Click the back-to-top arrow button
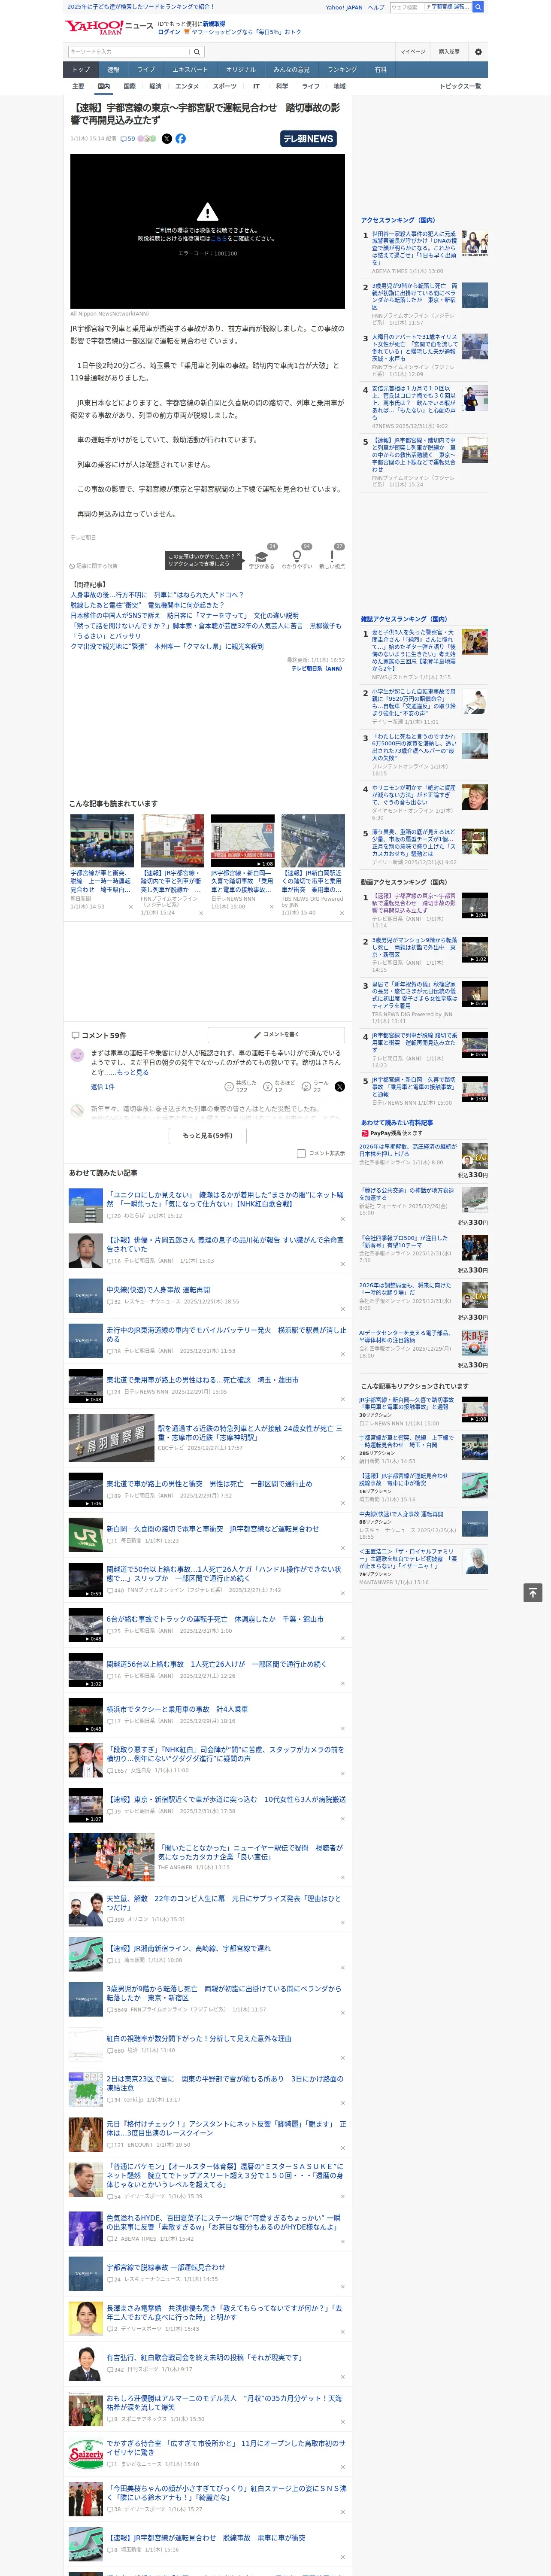Screen dimensions: 551x2576 (534, 1592)
